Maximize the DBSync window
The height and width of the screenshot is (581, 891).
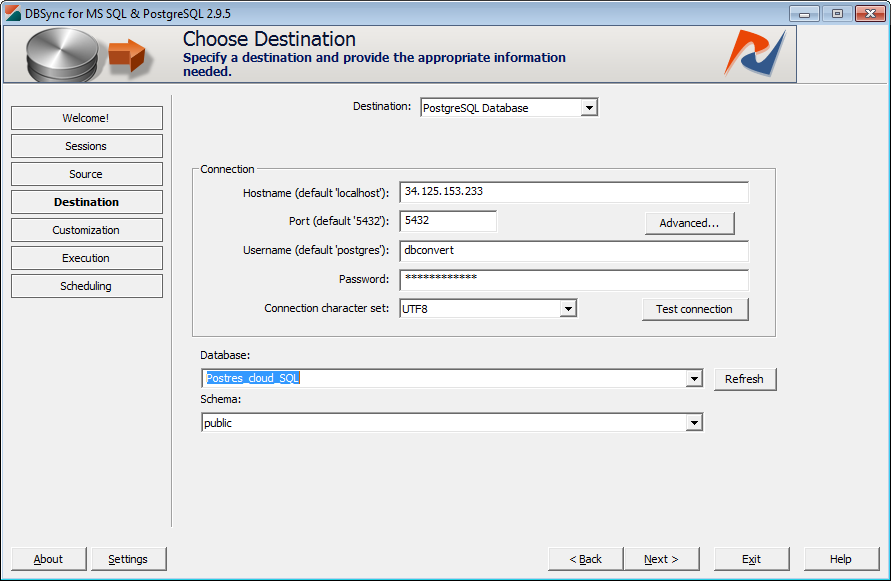(837, 14)
